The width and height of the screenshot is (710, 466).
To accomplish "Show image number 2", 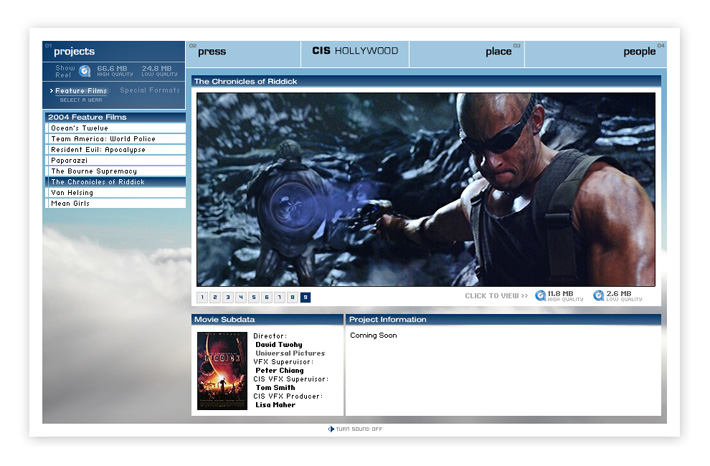I will coord(215,297).
